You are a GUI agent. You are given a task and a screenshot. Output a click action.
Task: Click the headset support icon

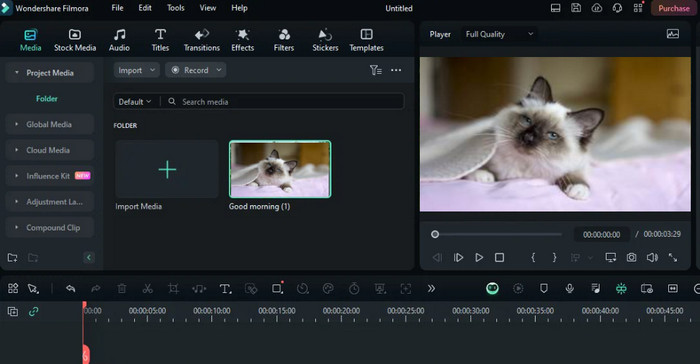tap(617, 8)
